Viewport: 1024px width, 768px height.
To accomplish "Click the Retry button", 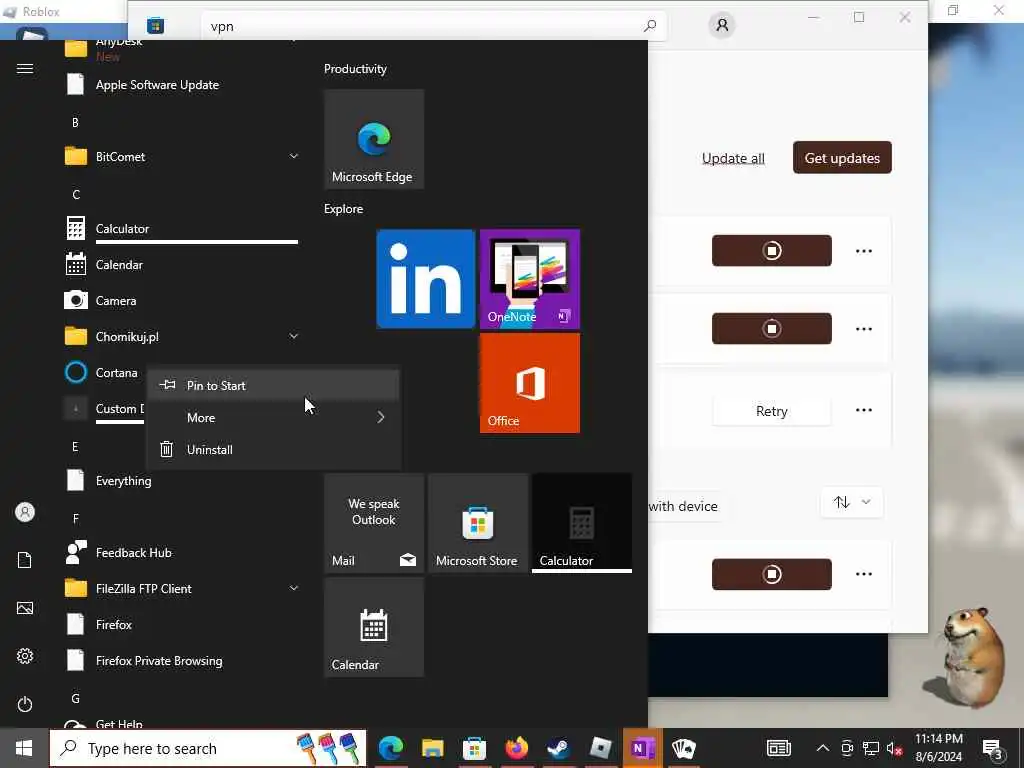I will pyautogui.click(x=771, y=411).
